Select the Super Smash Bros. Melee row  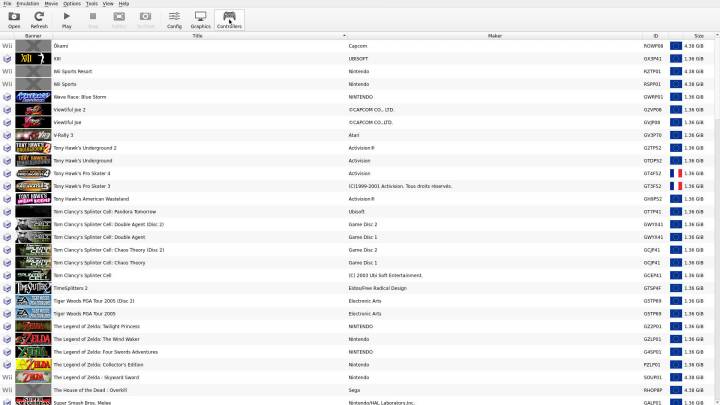tap(358, 402)
